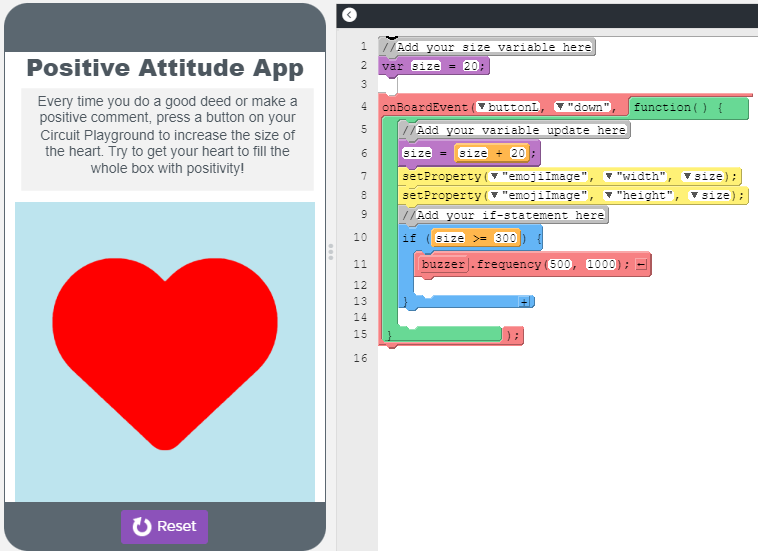
Task: Click the drag handle between app and code panes
Action: click(331, 252)
